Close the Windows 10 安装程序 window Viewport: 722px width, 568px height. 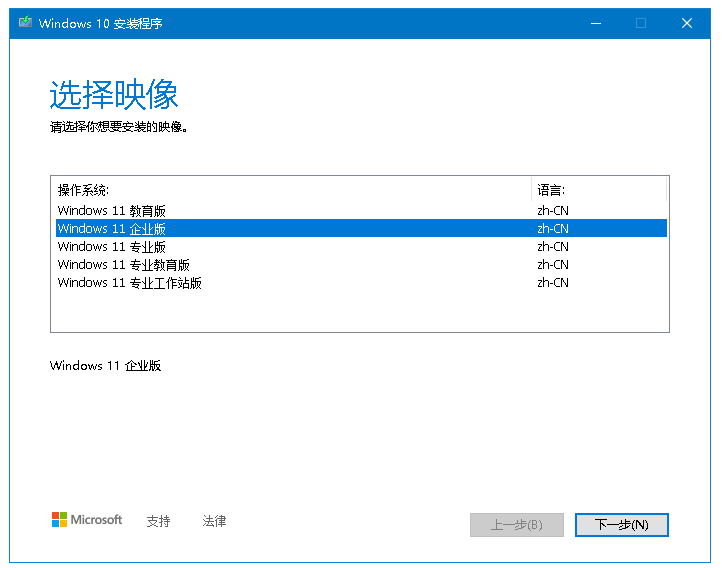point(687,23)
